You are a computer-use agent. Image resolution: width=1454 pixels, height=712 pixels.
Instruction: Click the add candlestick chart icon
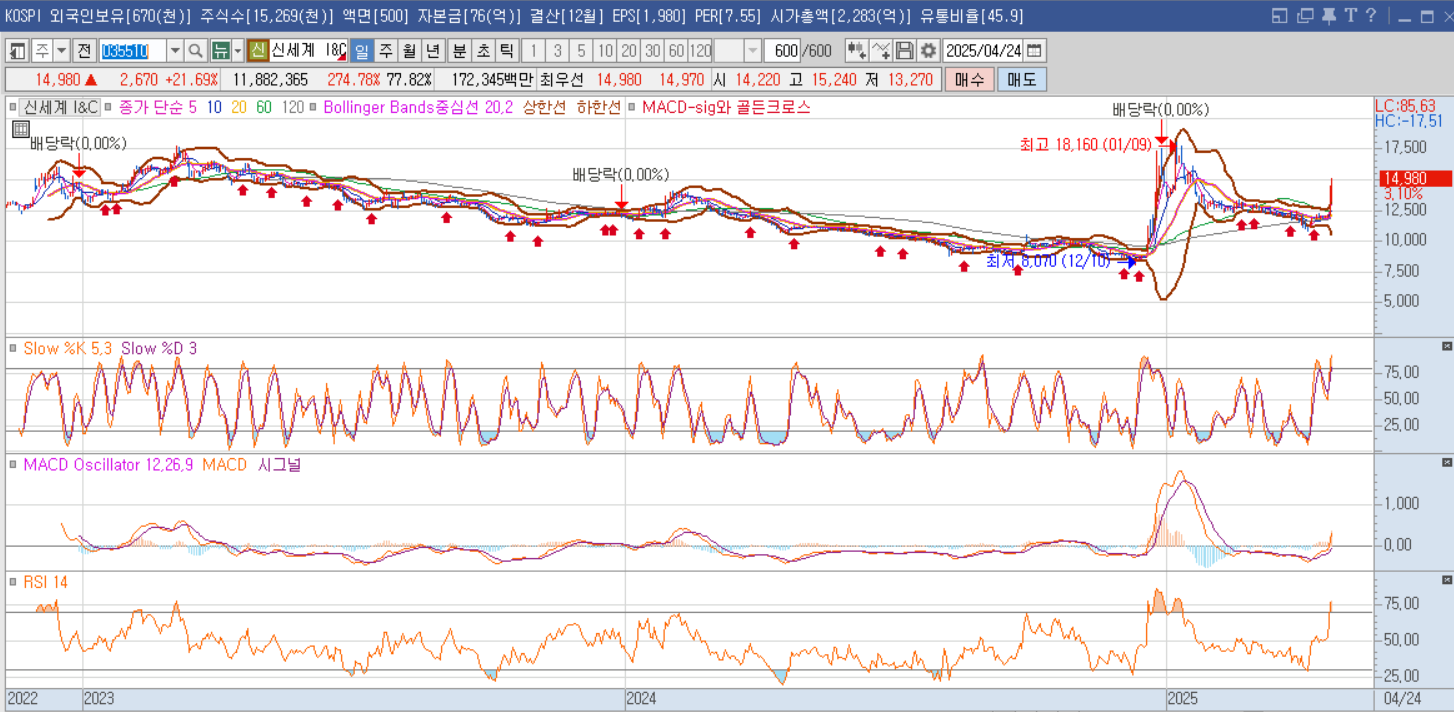click(856, 51)
